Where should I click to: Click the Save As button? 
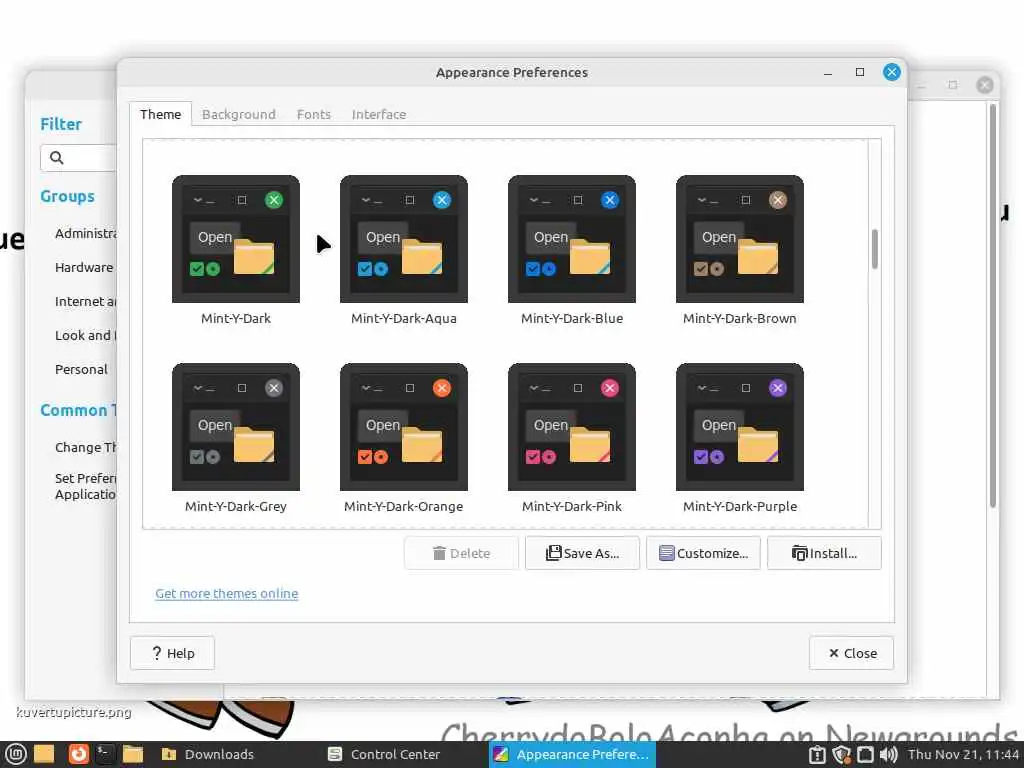582,553
